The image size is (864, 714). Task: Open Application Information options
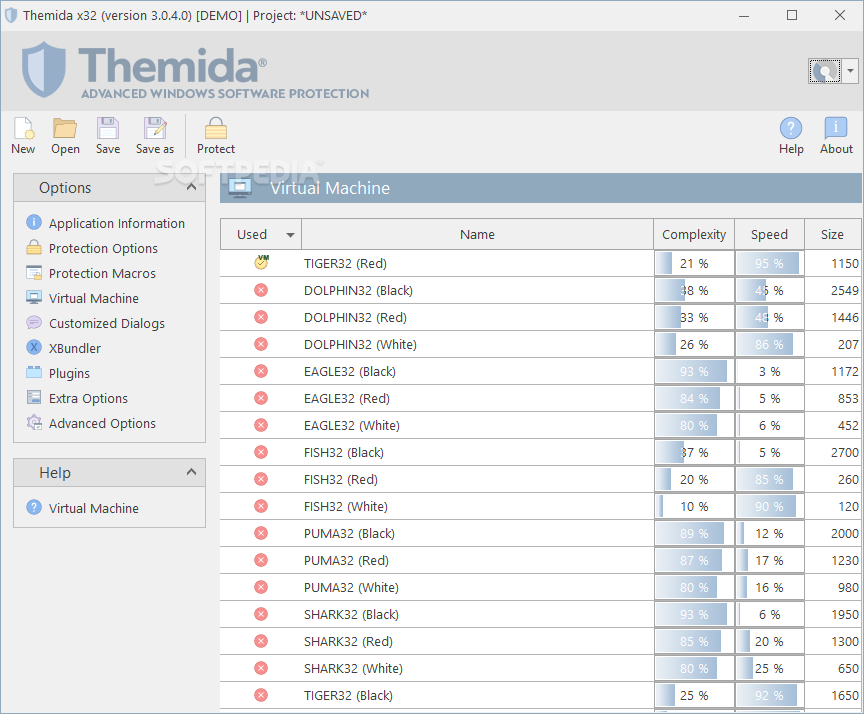[117, 223]
